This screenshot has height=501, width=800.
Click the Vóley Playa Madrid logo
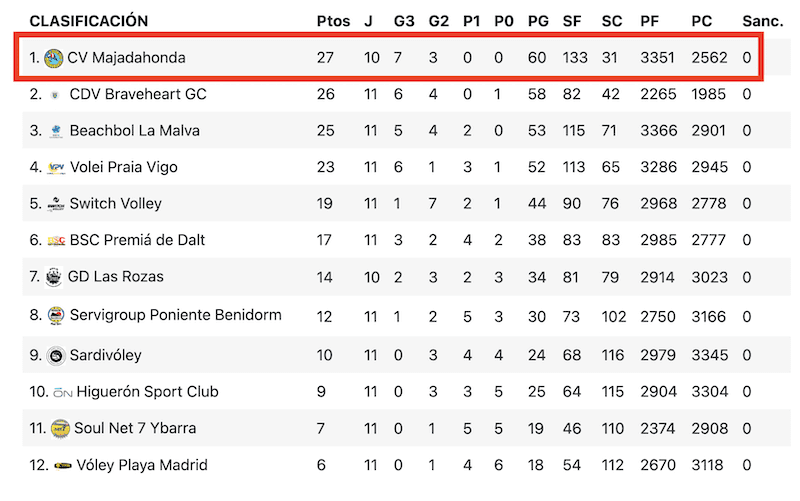[63, 465]
